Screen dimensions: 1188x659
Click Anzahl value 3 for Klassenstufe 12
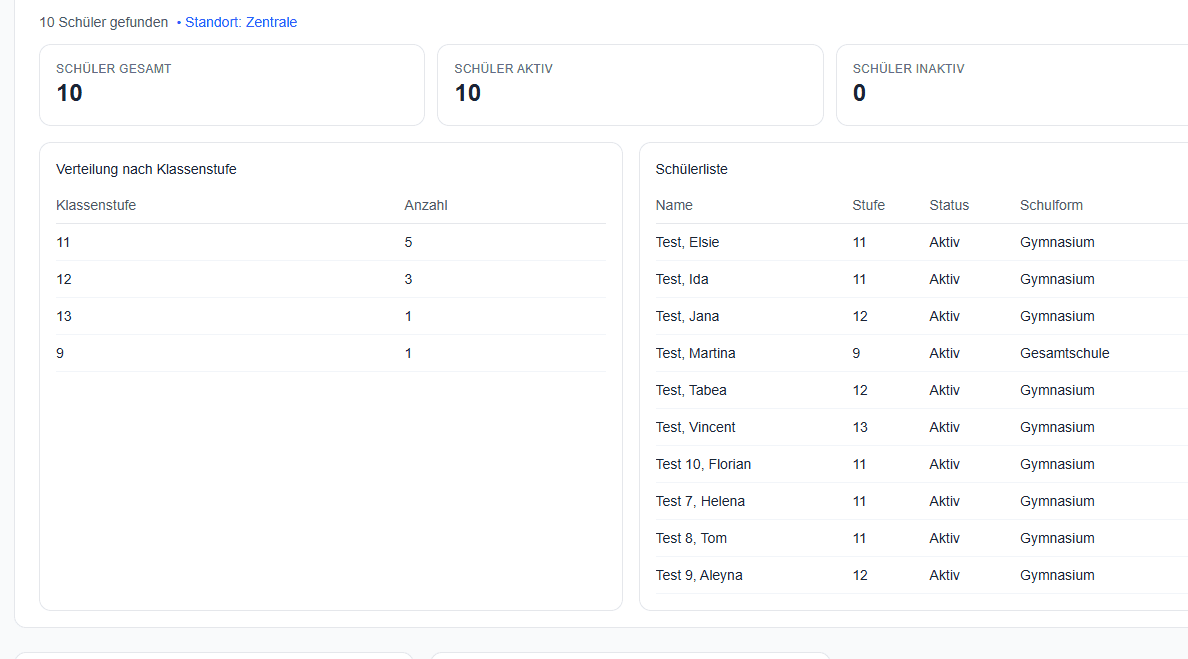[408, 280]
